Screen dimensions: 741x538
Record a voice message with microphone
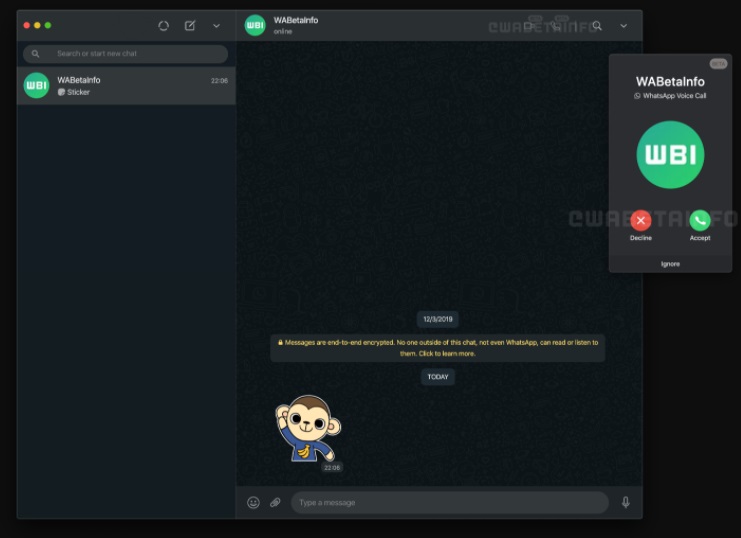tap(626, 502)
